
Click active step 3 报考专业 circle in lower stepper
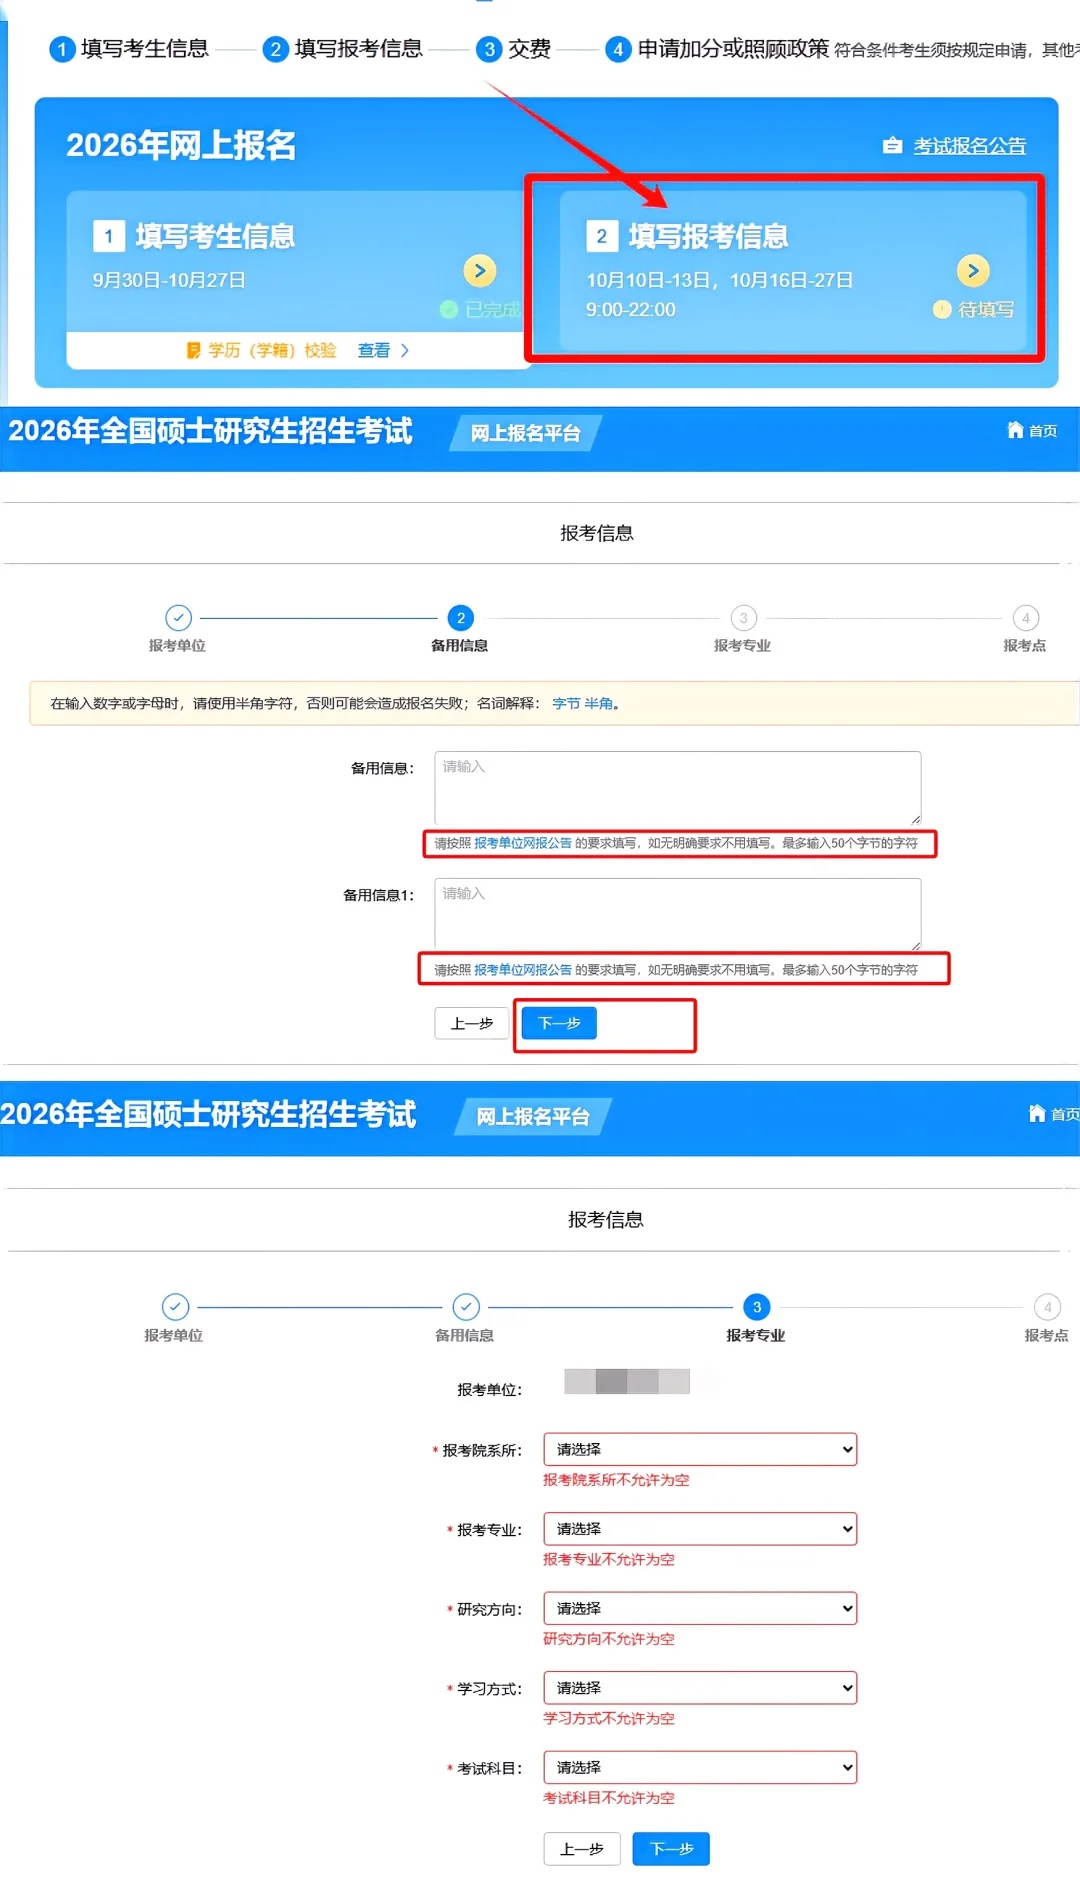point(757,1307)
